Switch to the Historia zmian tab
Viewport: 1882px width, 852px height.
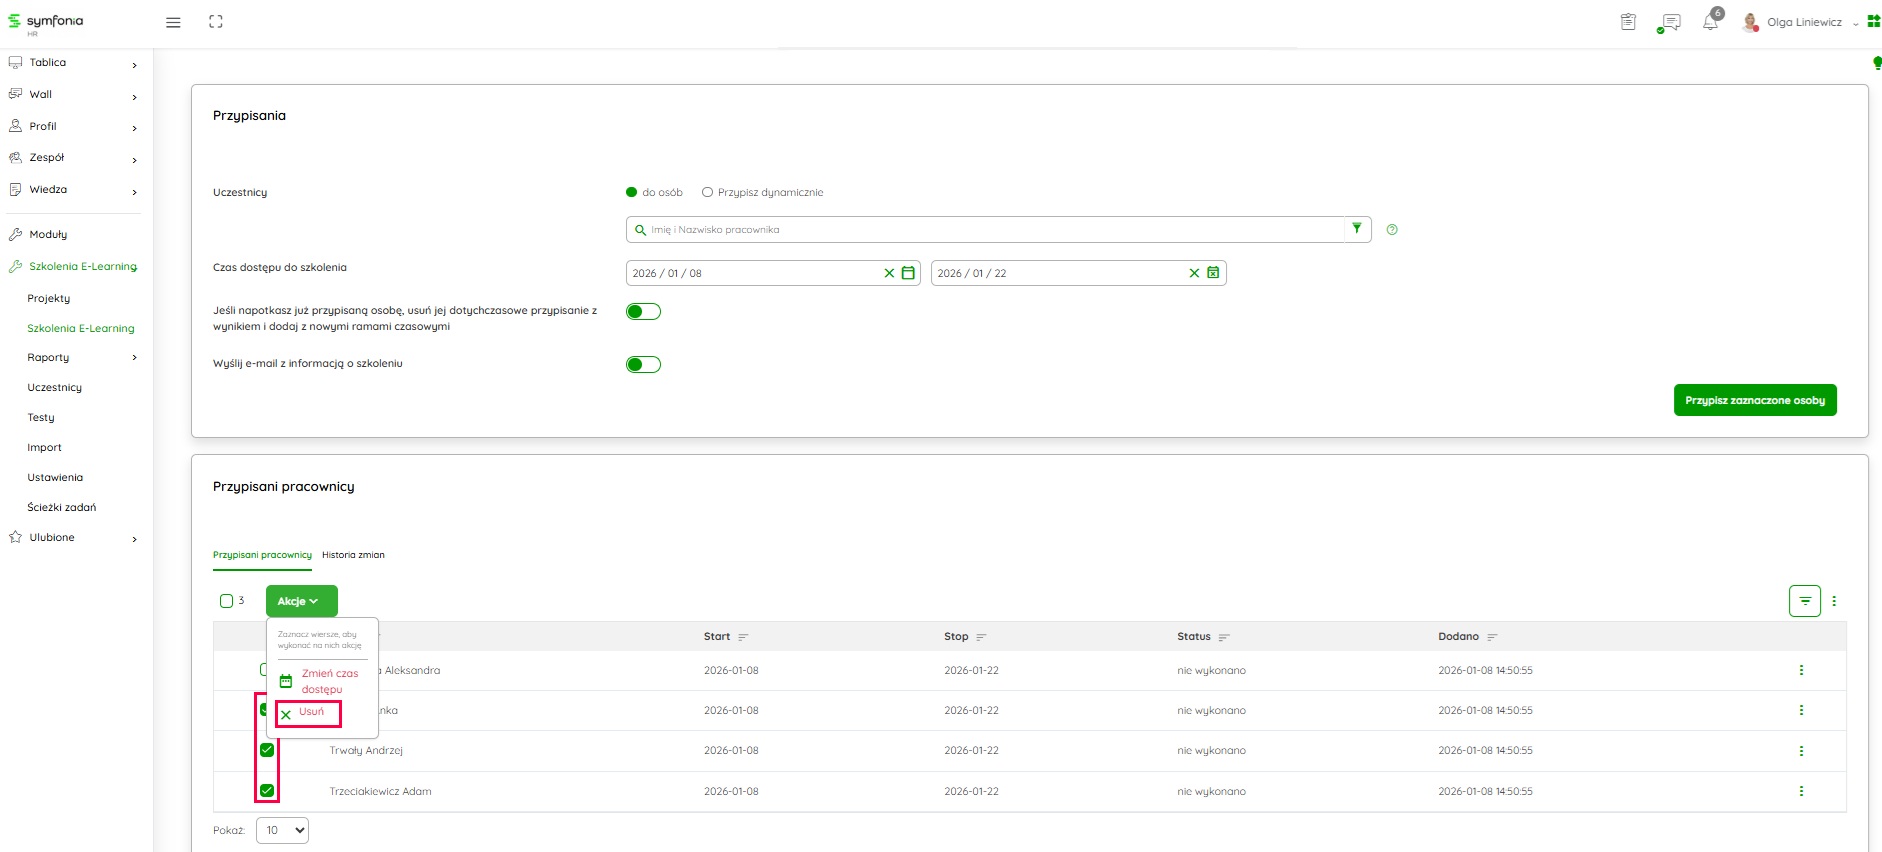pyautogui.click(x=353, y=555)
